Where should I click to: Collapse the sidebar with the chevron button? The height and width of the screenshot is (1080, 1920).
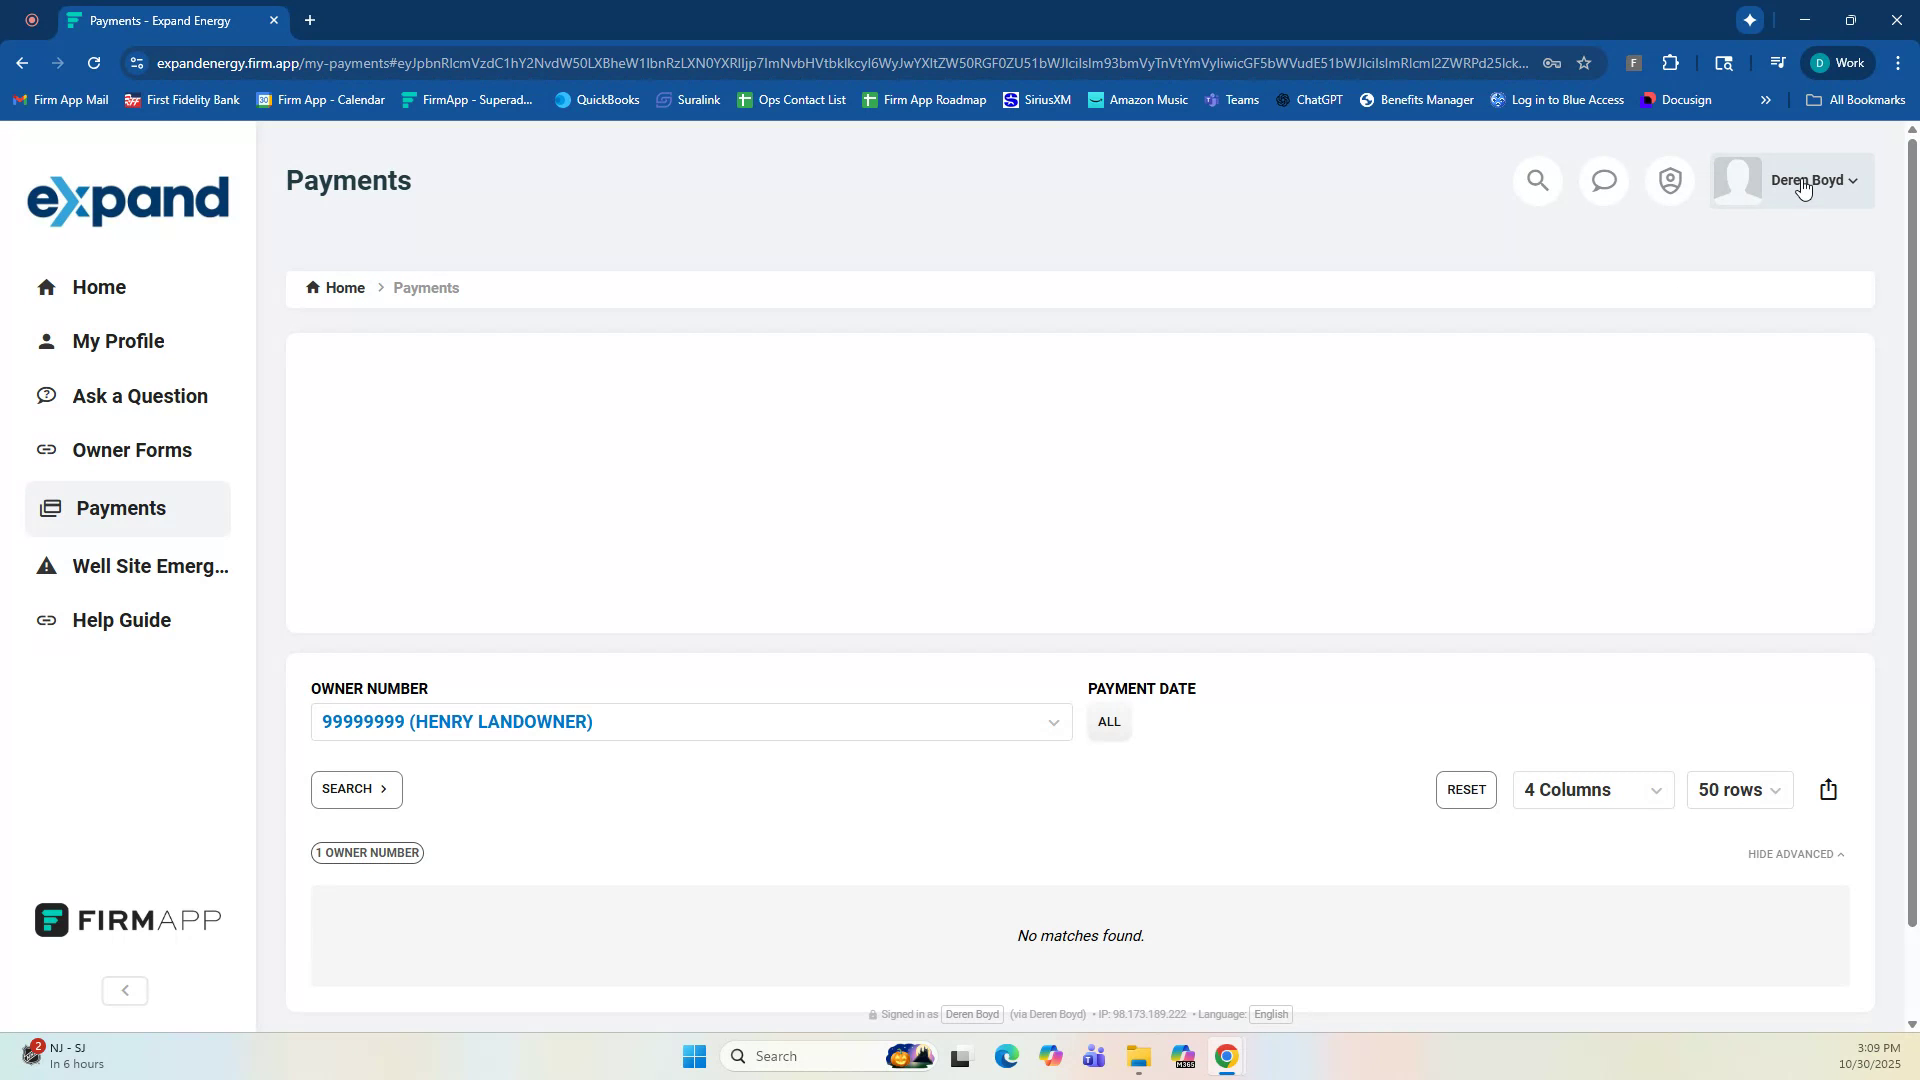pyautogui.click(x=124, y=990)
